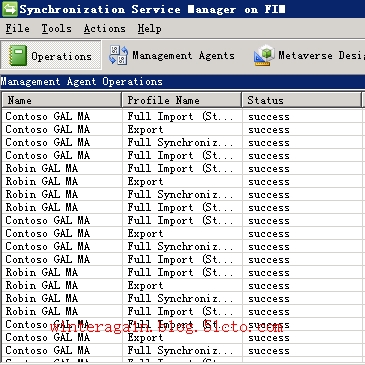365x365 pixels.
Task: Sort by the Profile Name column header
Action: [x=182, y=100]
